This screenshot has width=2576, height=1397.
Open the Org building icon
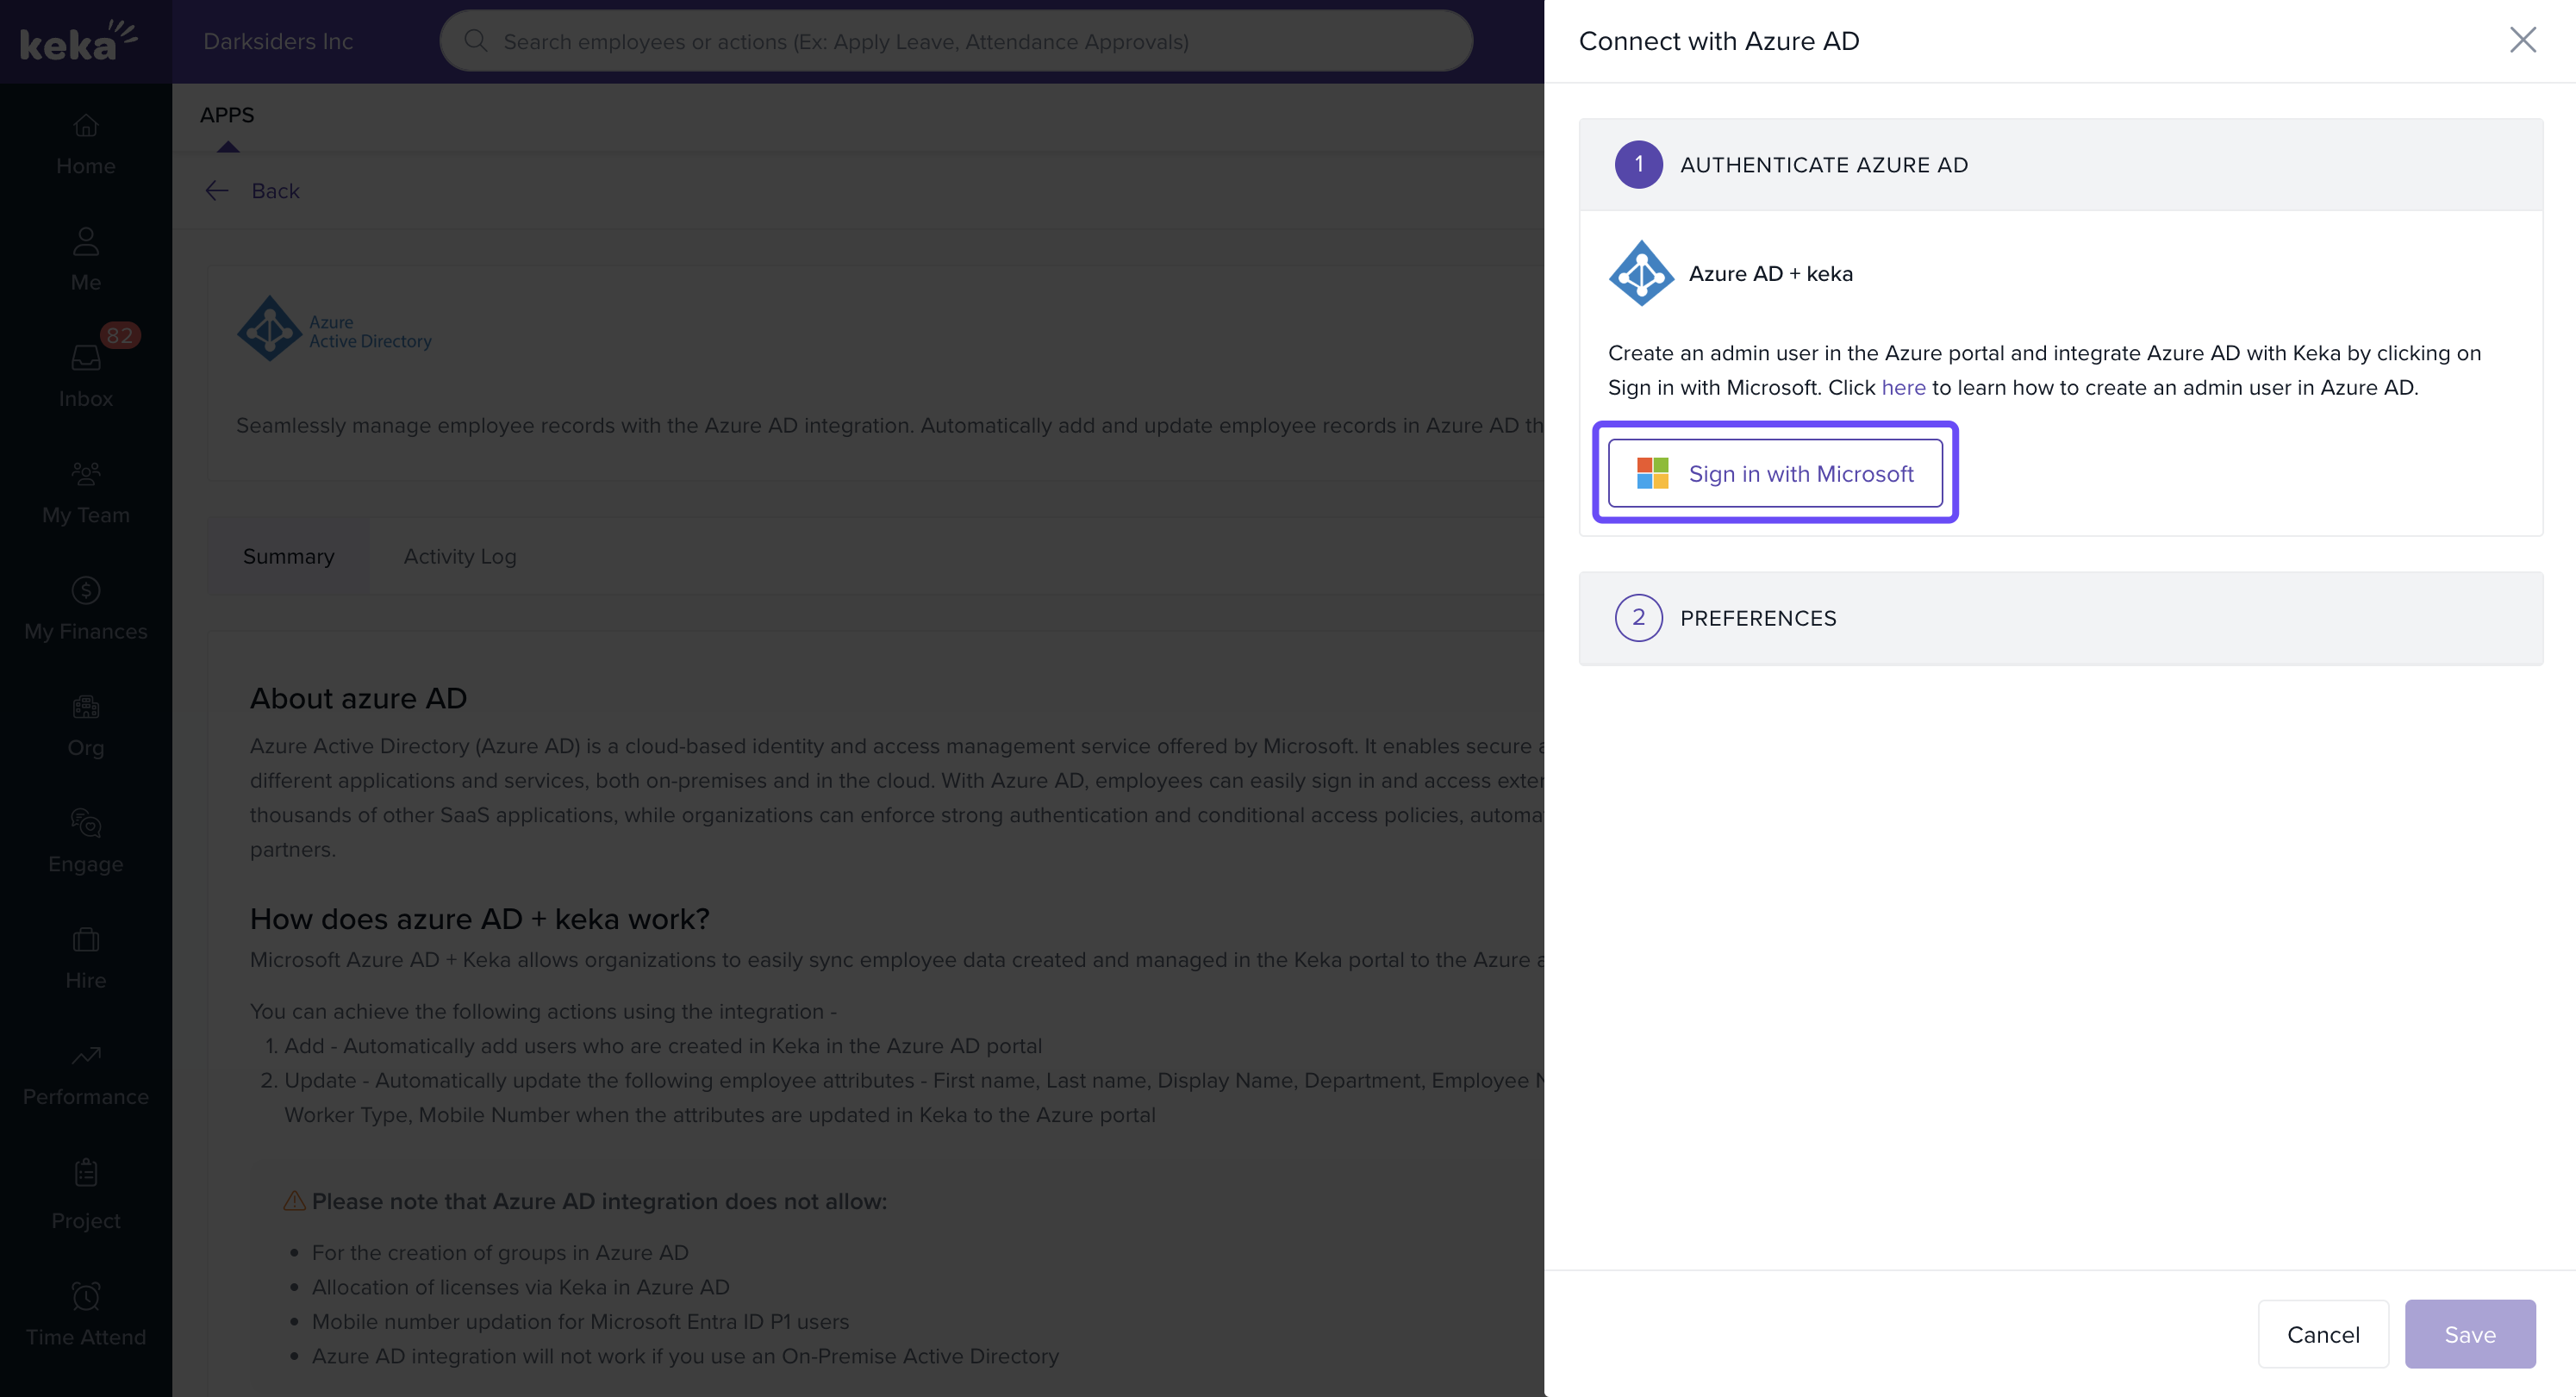pos(86,707)
